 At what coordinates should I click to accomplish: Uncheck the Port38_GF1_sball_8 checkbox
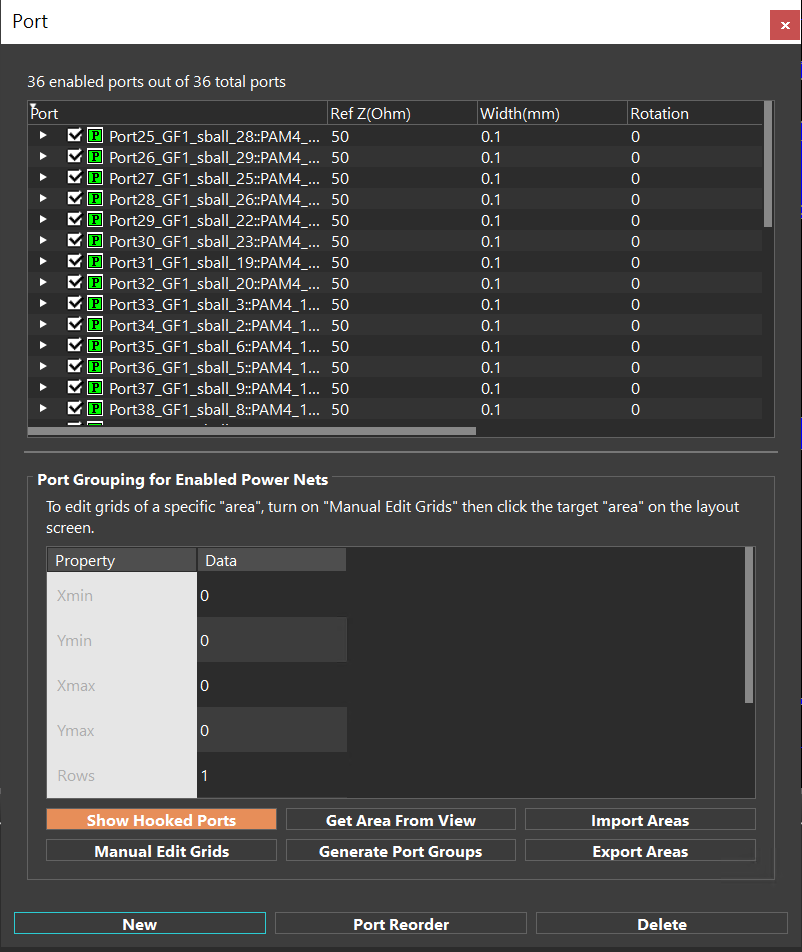[75, 407]
